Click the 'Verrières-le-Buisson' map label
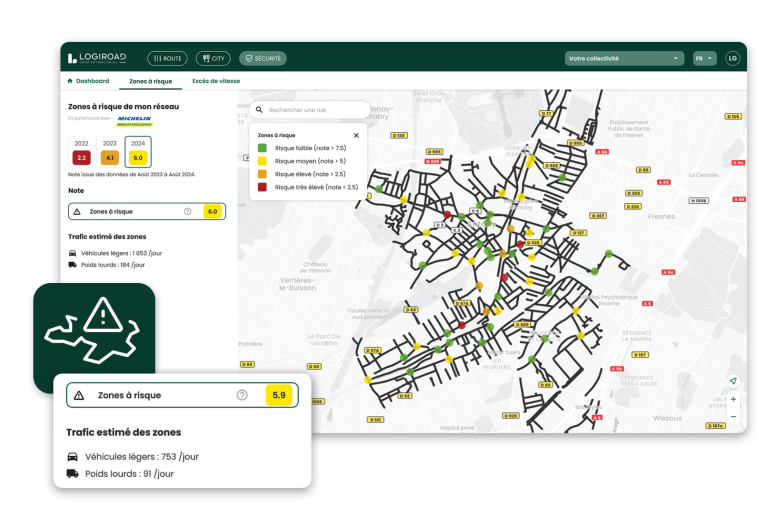Screen dimensions: 768x527 [297, 284]
